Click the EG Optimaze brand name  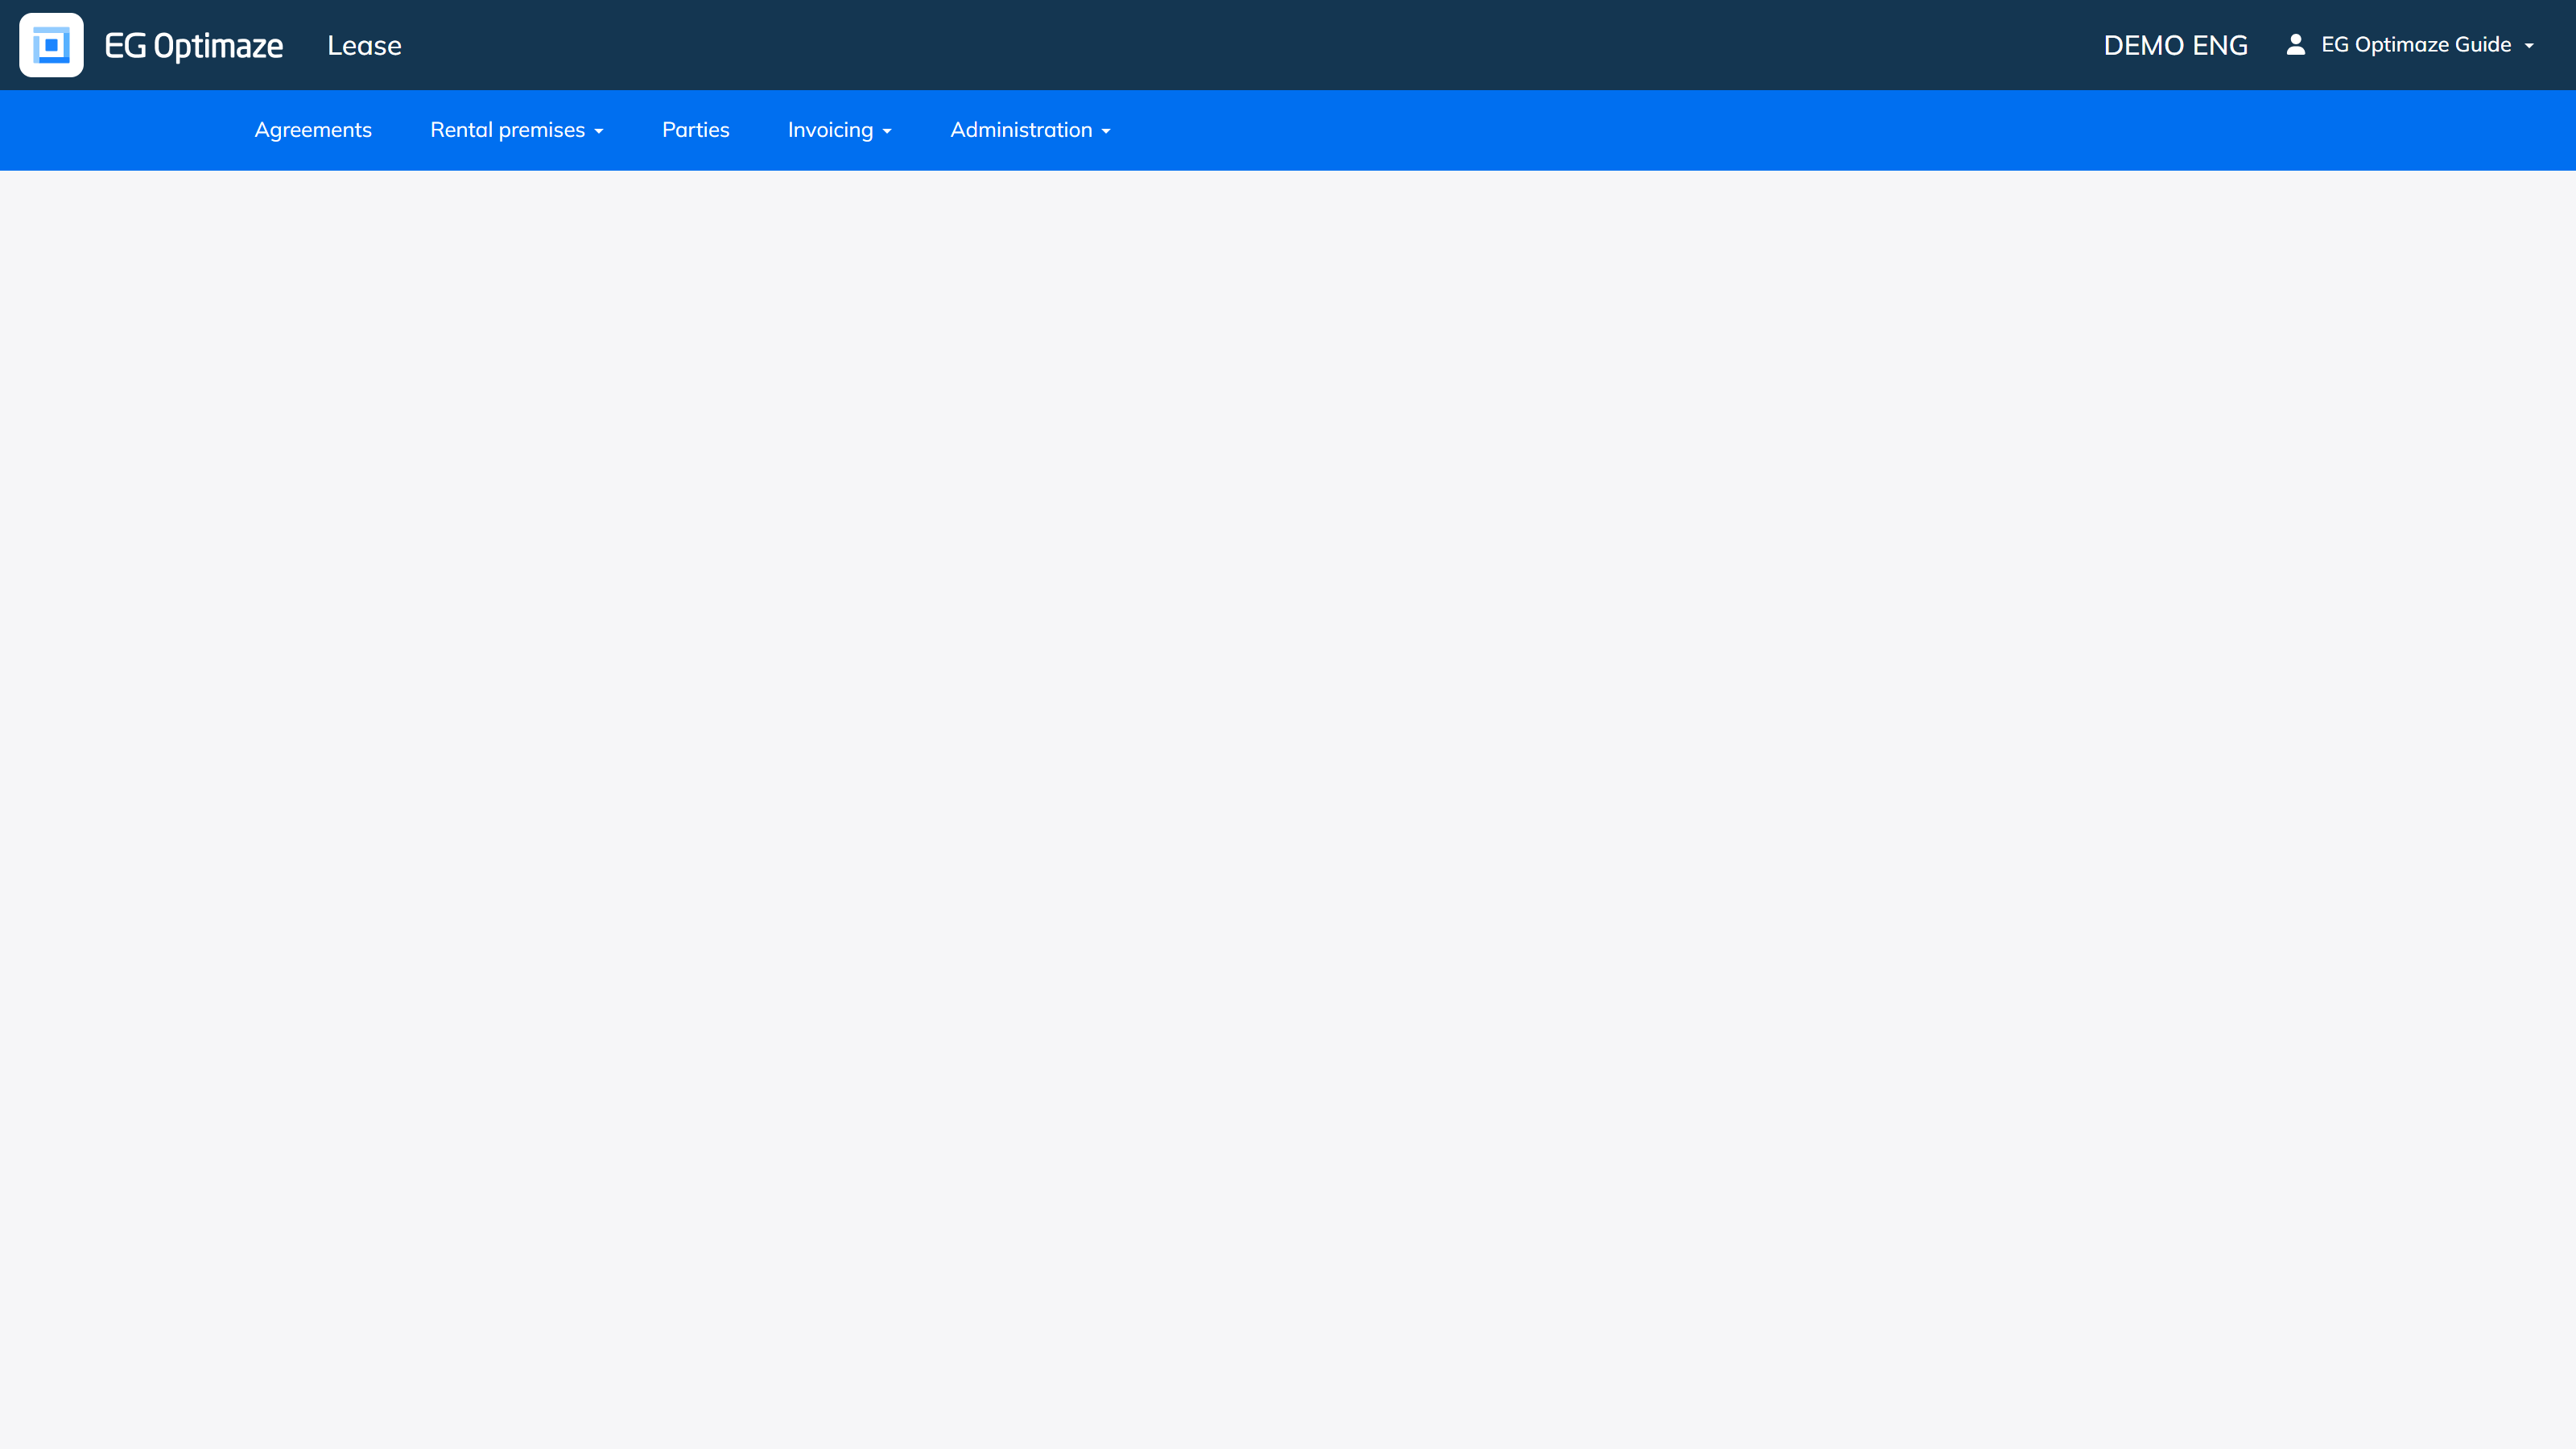click(x=194, y=46)
